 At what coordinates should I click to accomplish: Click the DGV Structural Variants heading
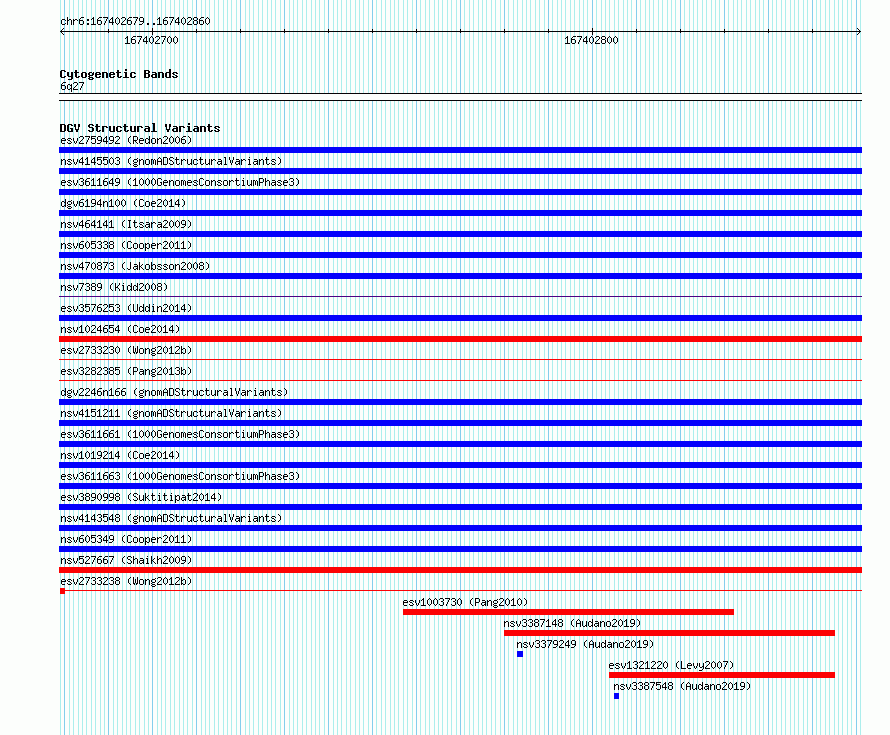tap(140, 128)
